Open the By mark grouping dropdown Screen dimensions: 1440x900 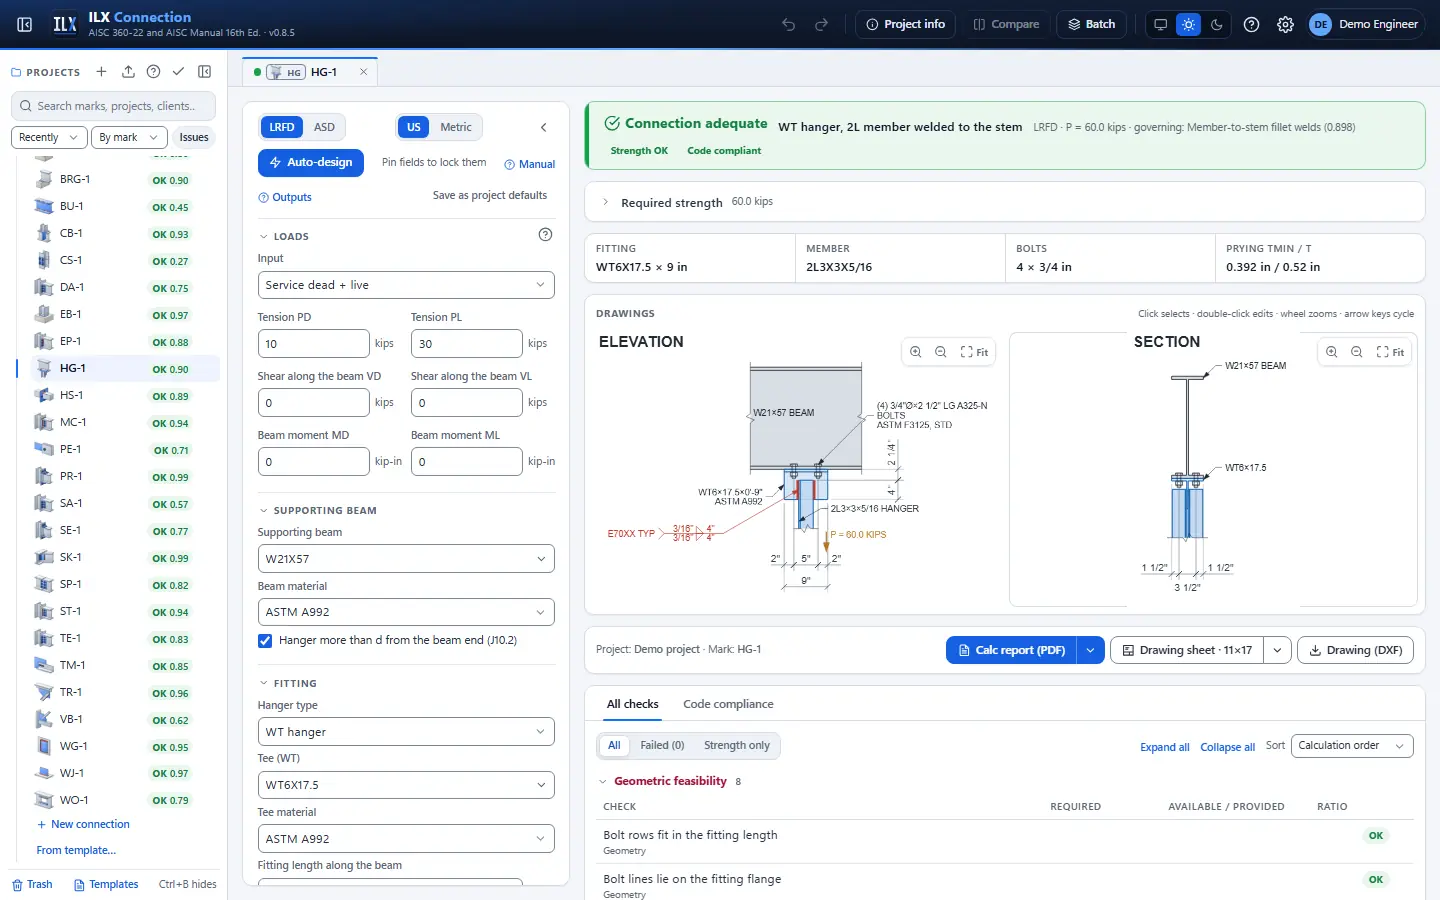[x=128, y=137]
